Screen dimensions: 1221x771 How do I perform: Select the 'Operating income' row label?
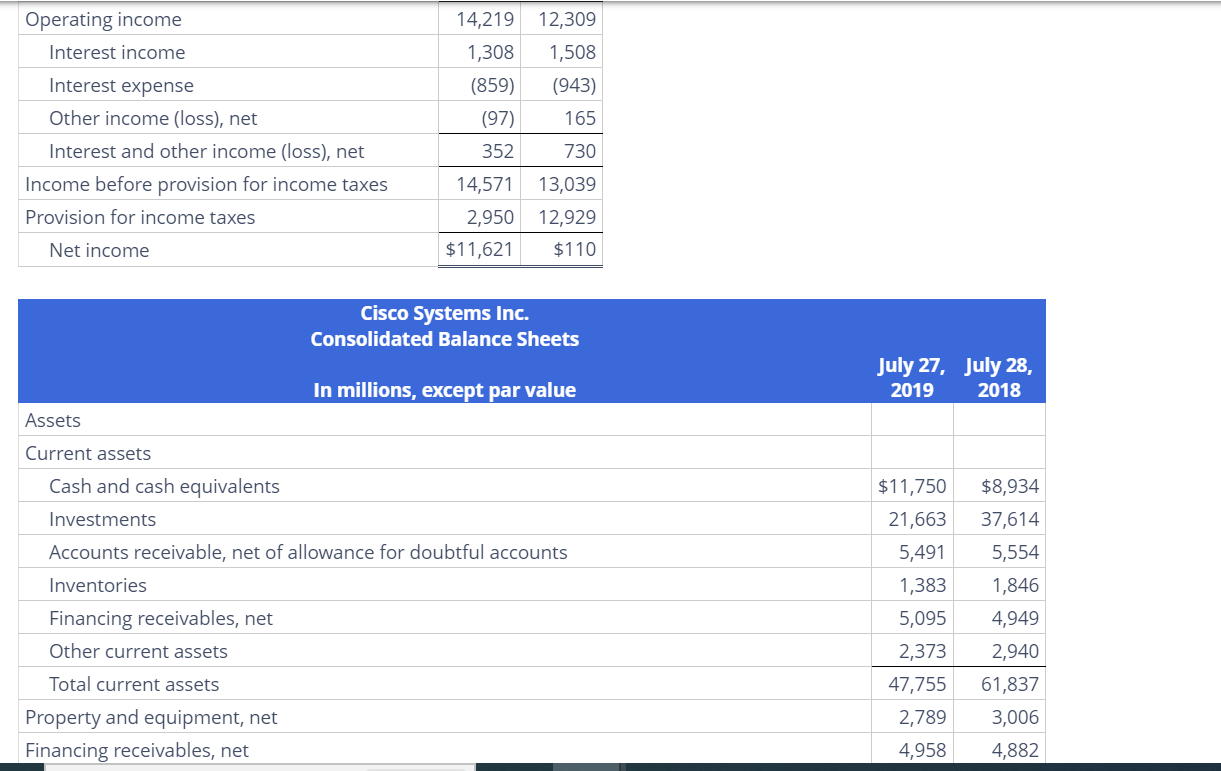tap(103, 19)
